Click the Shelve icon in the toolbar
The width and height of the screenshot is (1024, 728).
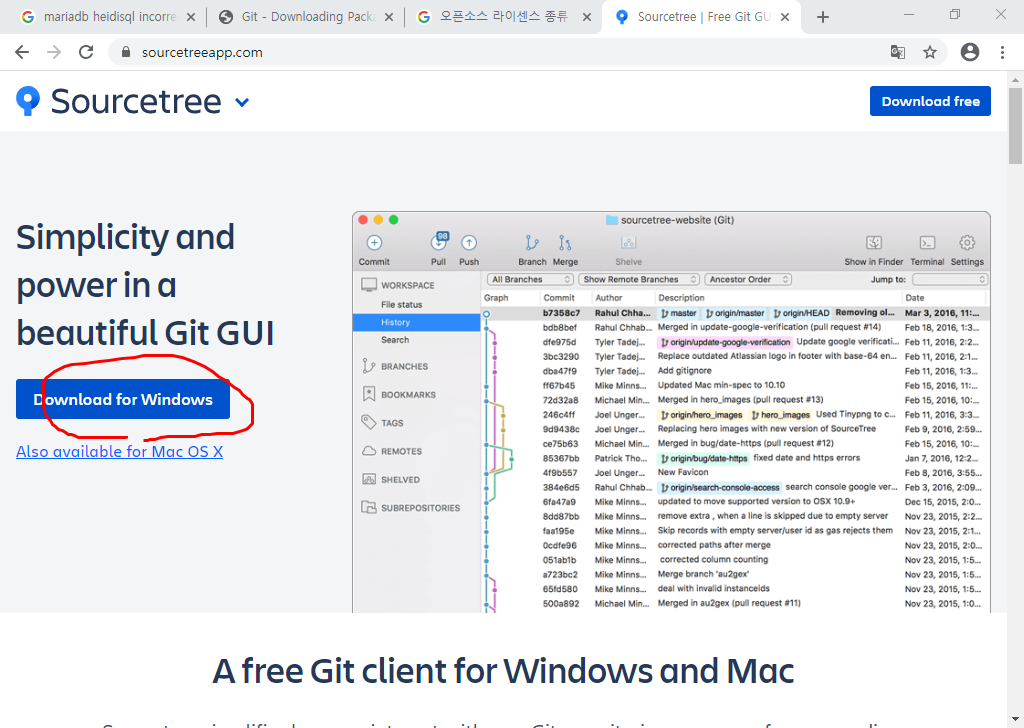click(x=628, y=243)
